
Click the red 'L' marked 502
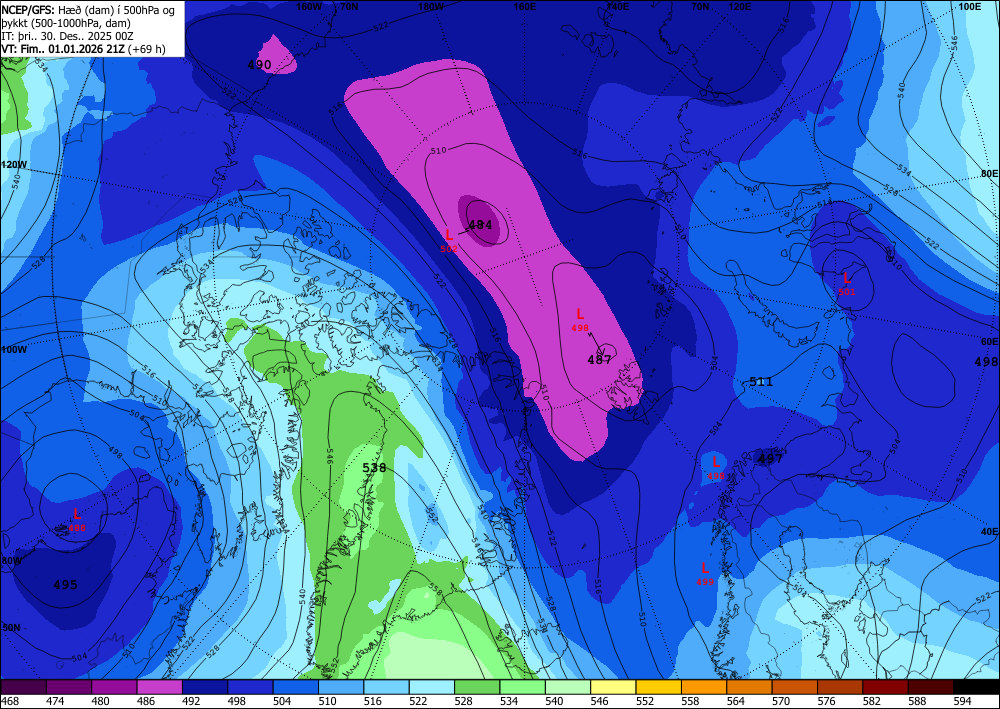click(x=449, y=235)
